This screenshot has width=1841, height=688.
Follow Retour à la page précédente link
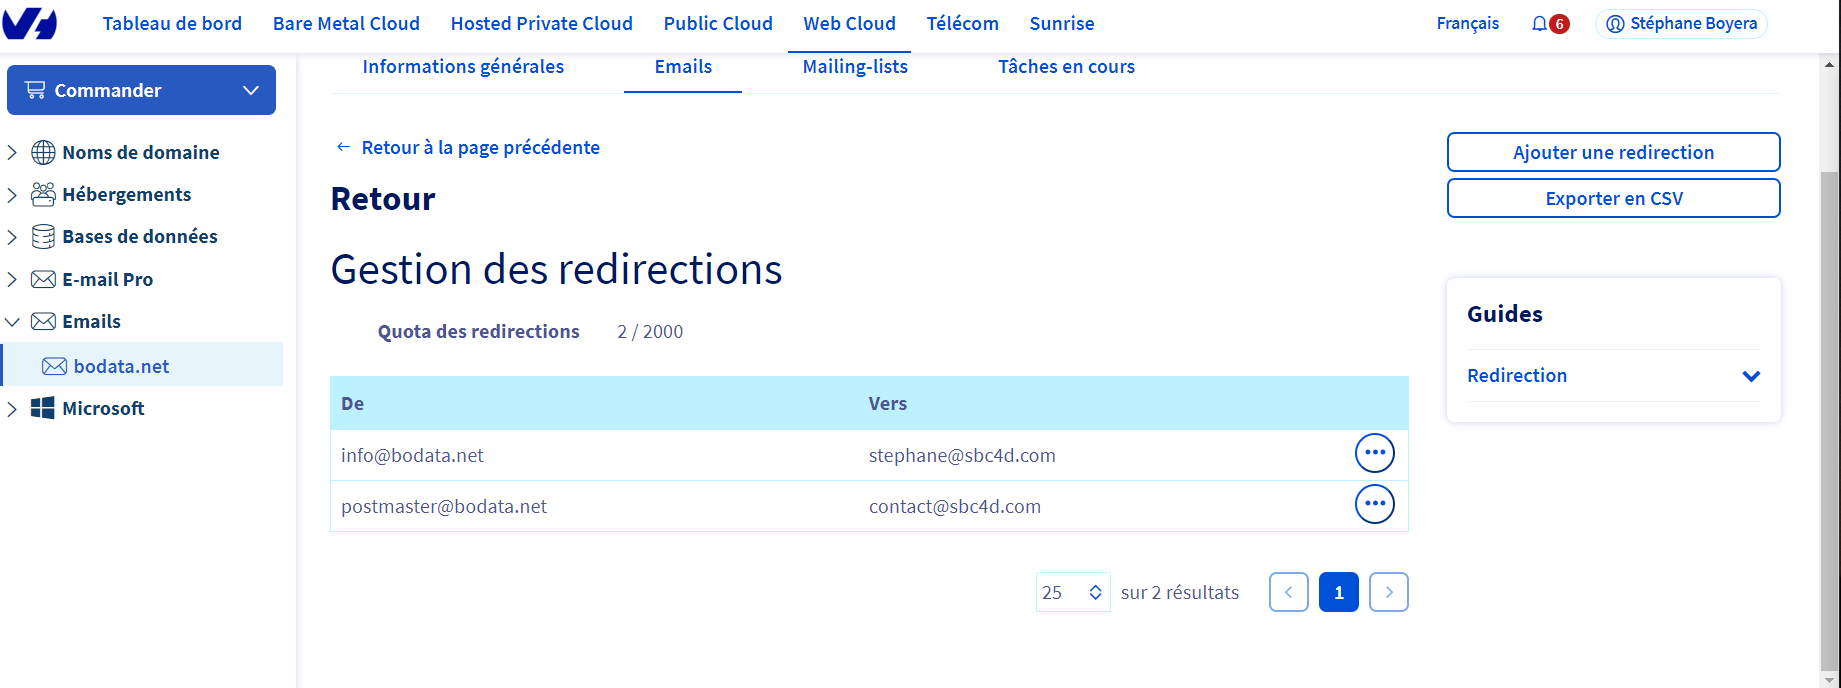(480, 148)
